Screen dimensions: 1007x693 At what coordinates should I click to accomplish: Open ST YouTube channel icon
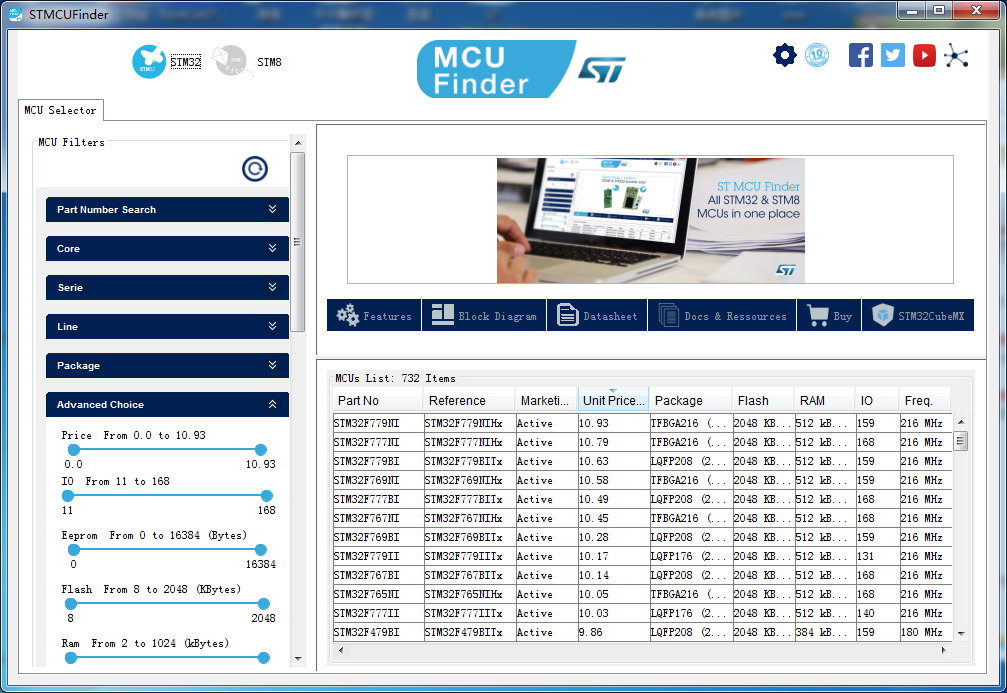924,55
